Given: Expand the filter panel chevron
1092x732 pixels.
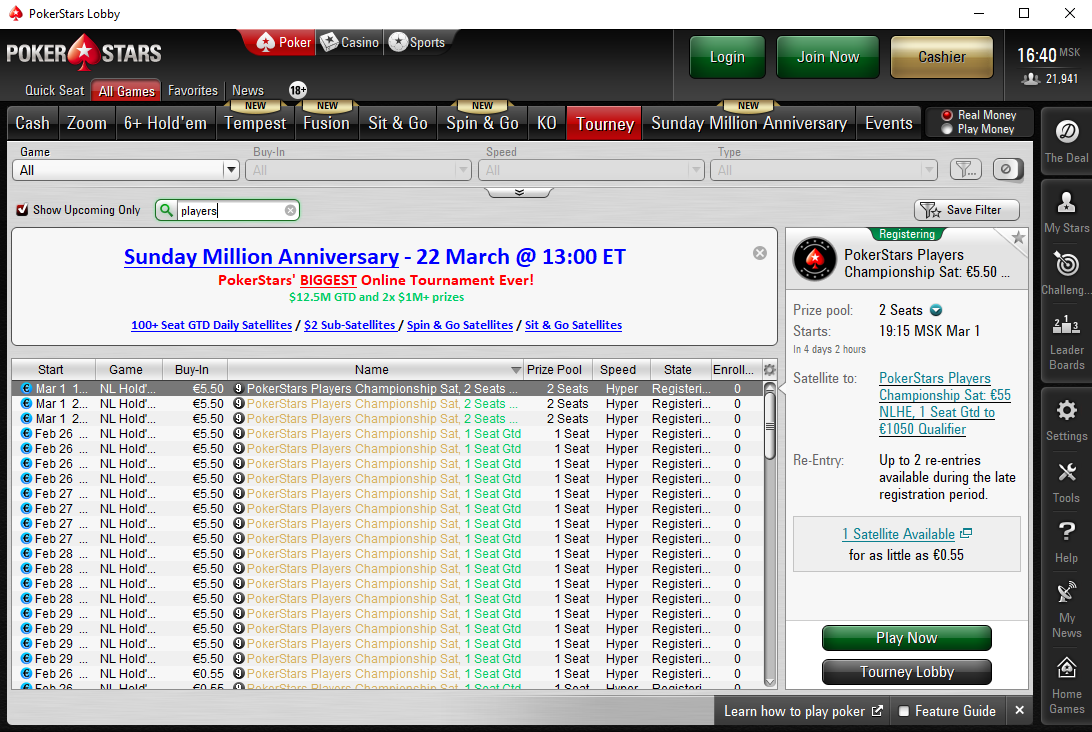Looking at the screenshot, I should click(520, 192).
